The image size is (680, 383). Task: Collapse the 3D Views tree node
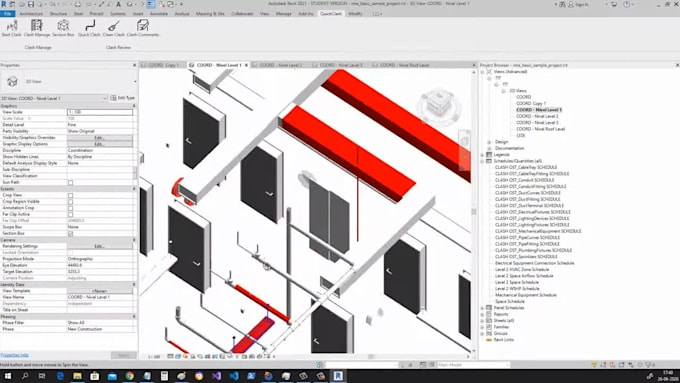[503, 91]
